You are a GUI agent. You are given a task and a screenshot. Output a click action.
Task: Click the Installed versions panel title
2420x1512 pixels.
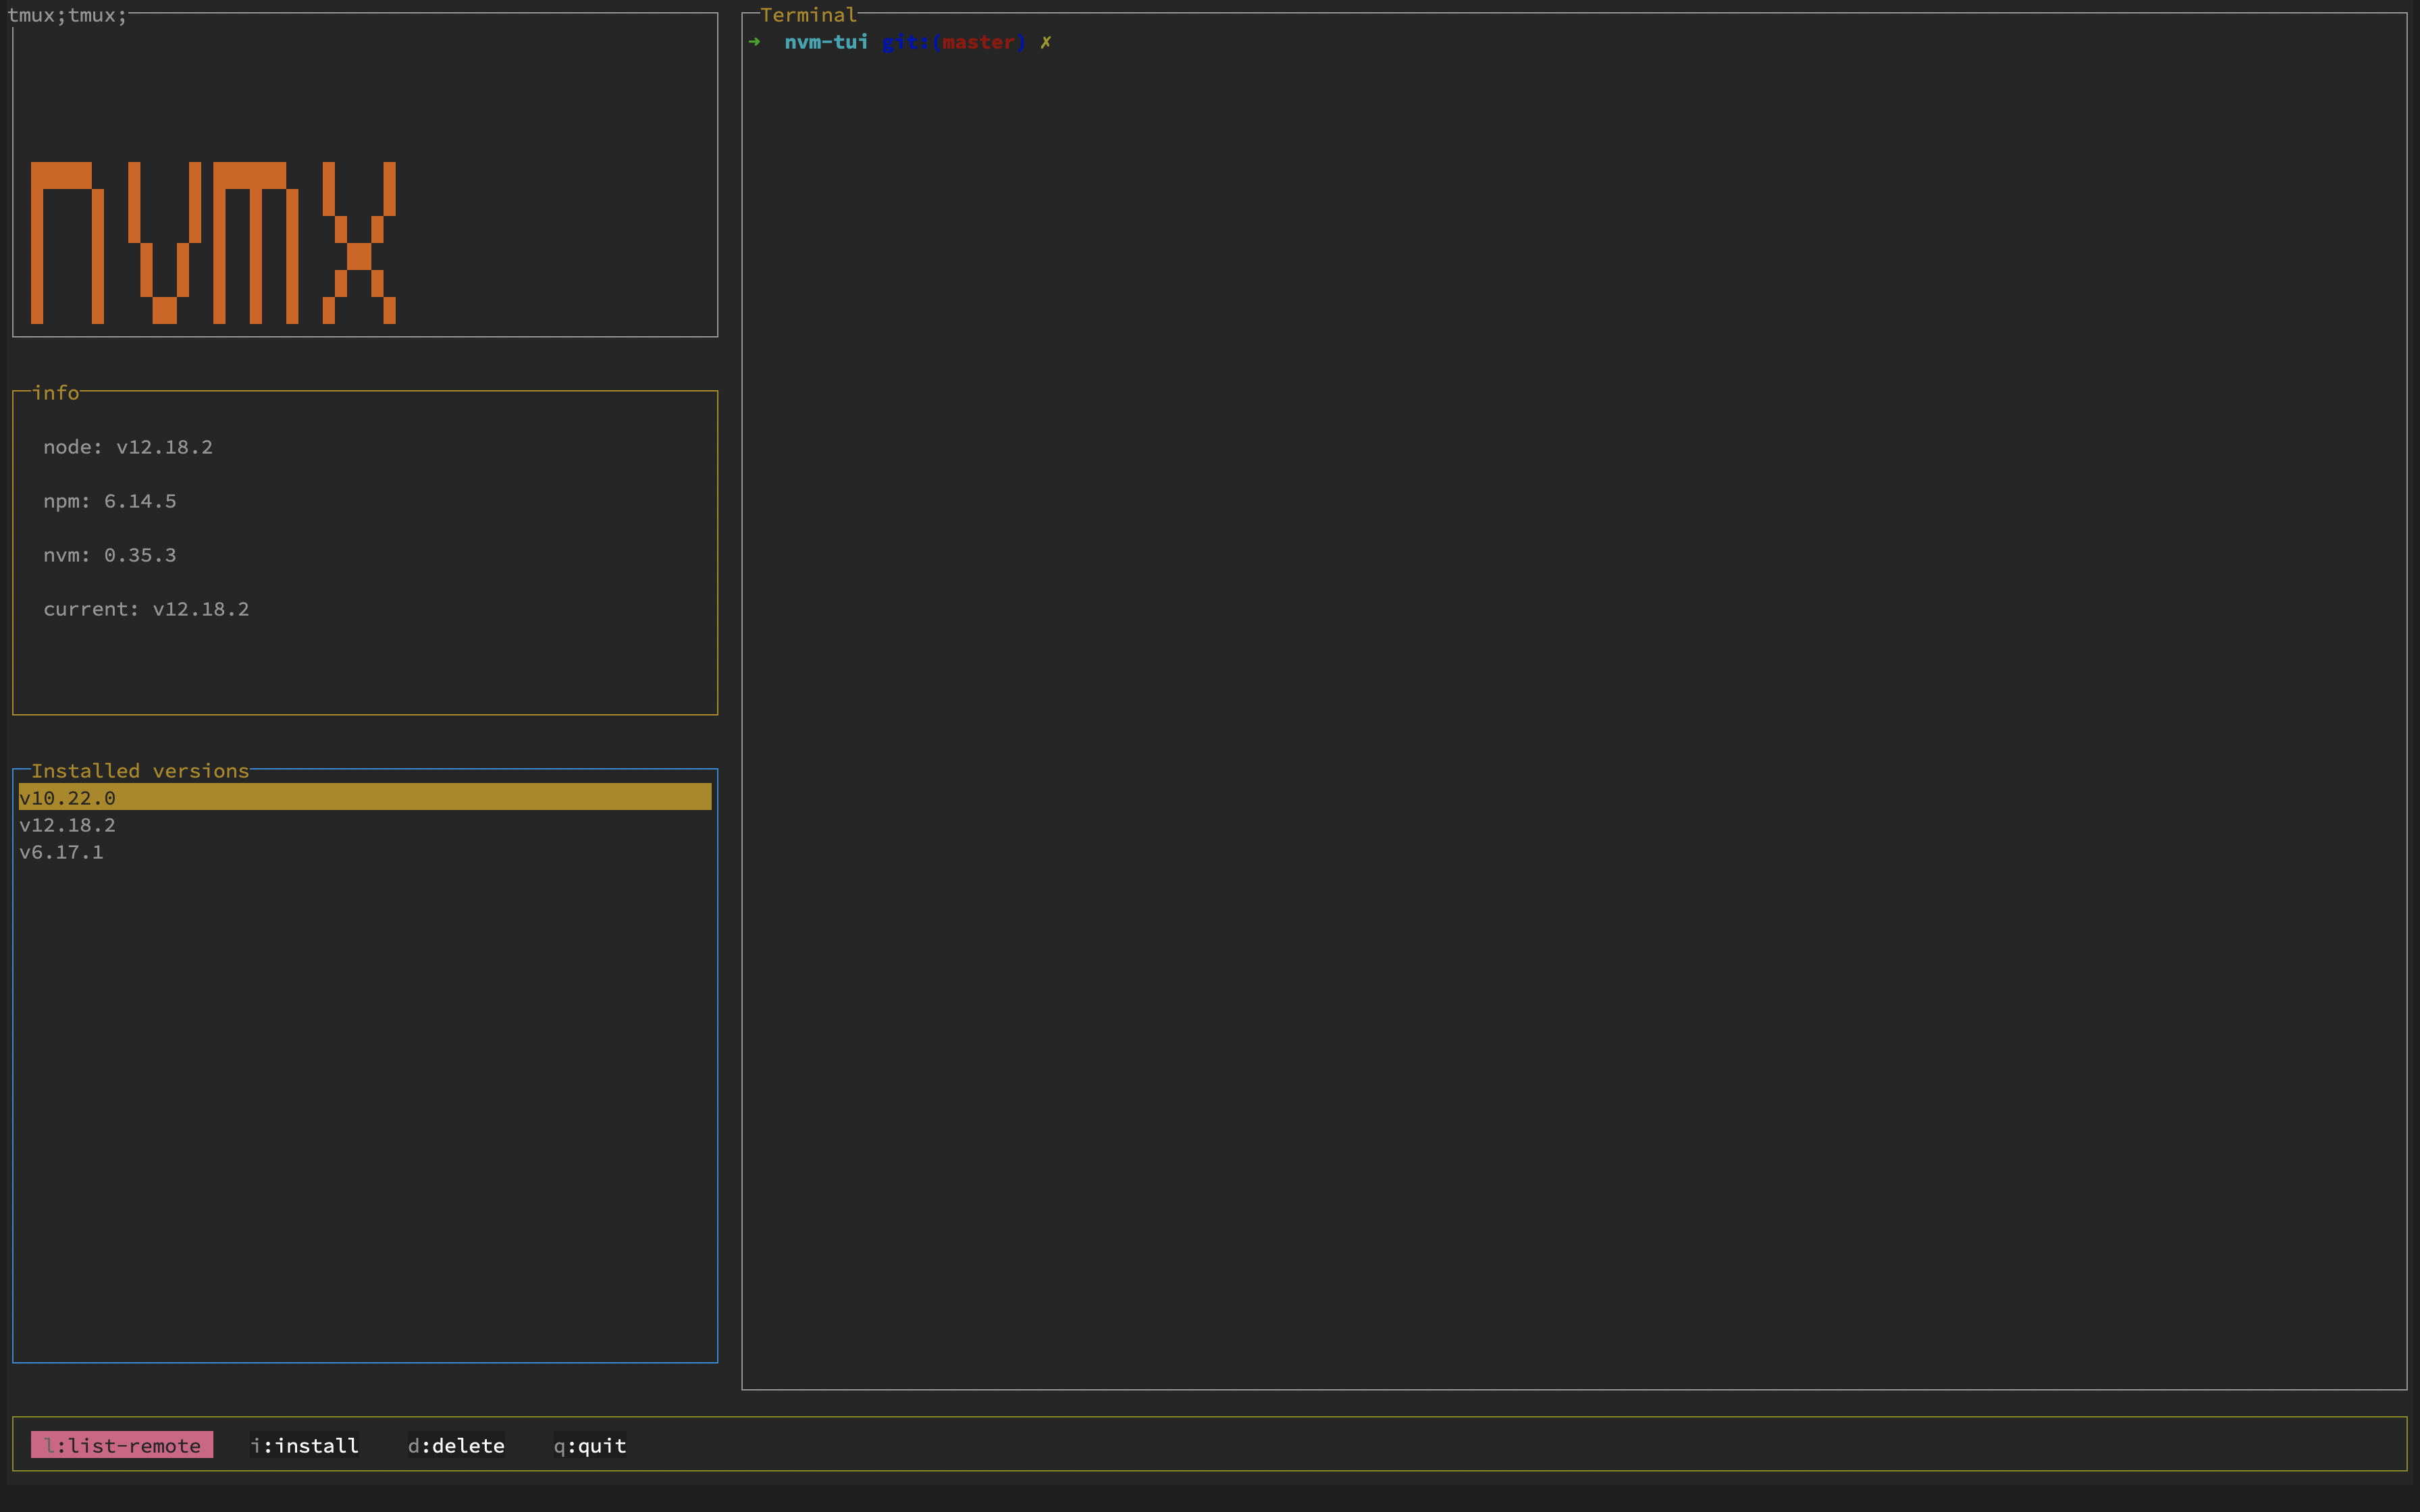coord(140,770)
